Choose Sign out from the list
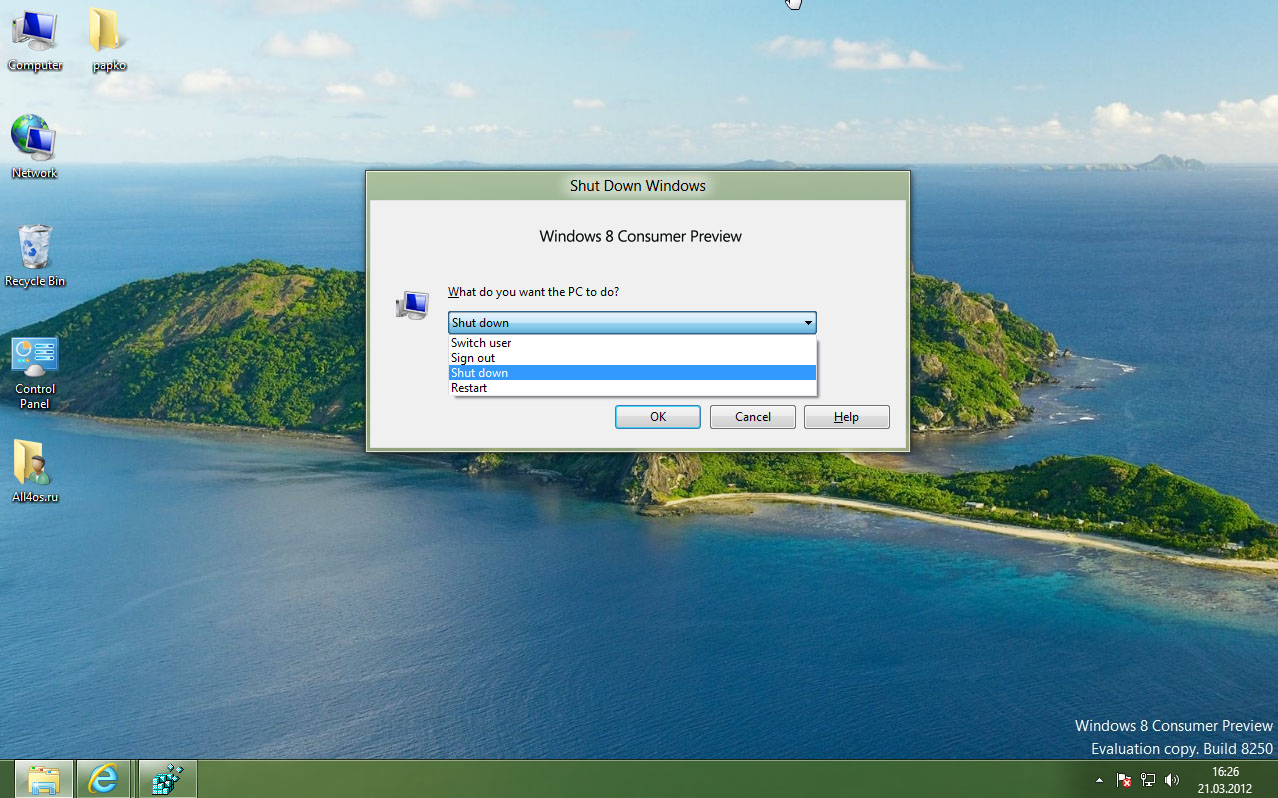 (632, 358)
